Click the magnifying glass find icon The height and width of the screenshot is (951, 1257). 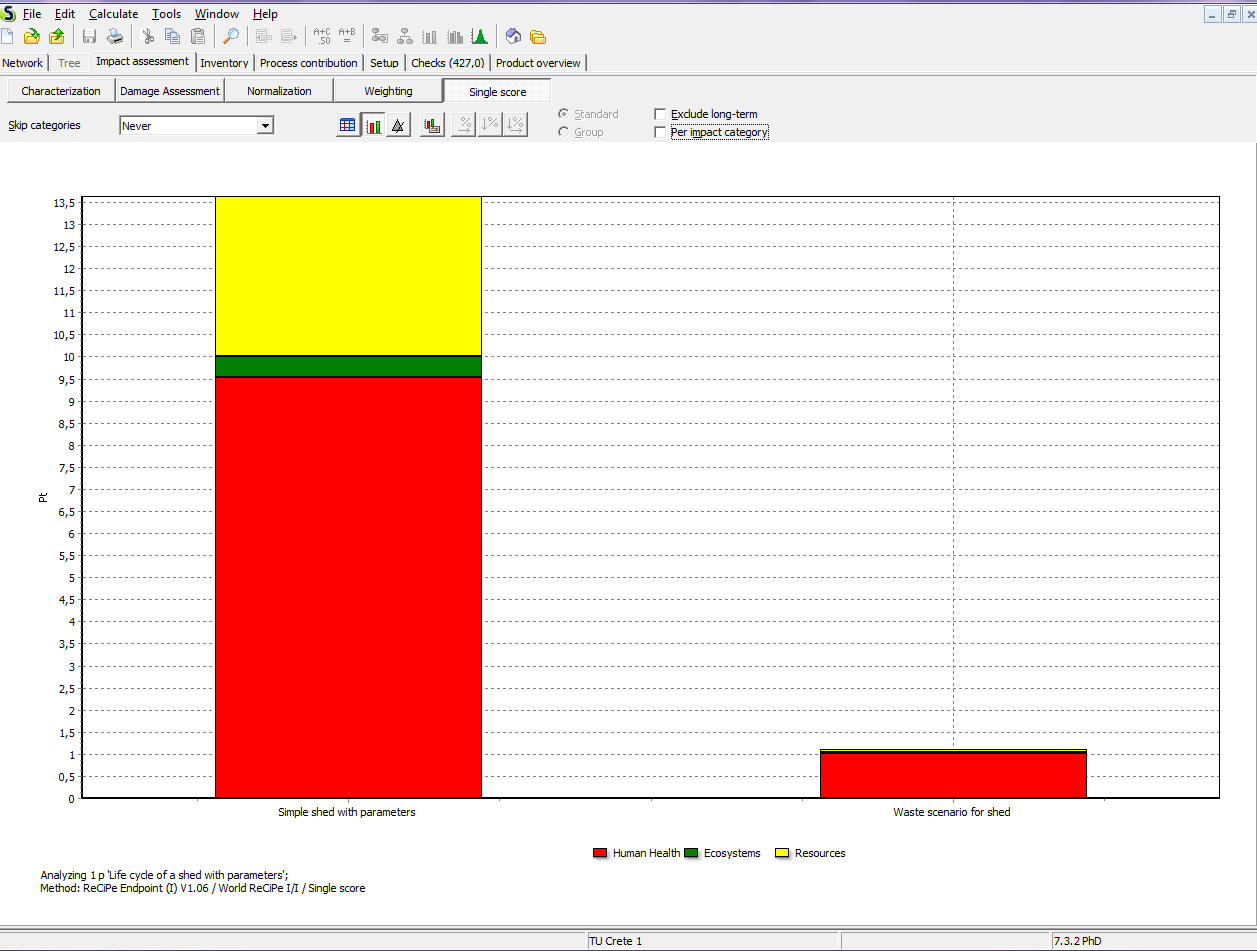tap(230, 37)
